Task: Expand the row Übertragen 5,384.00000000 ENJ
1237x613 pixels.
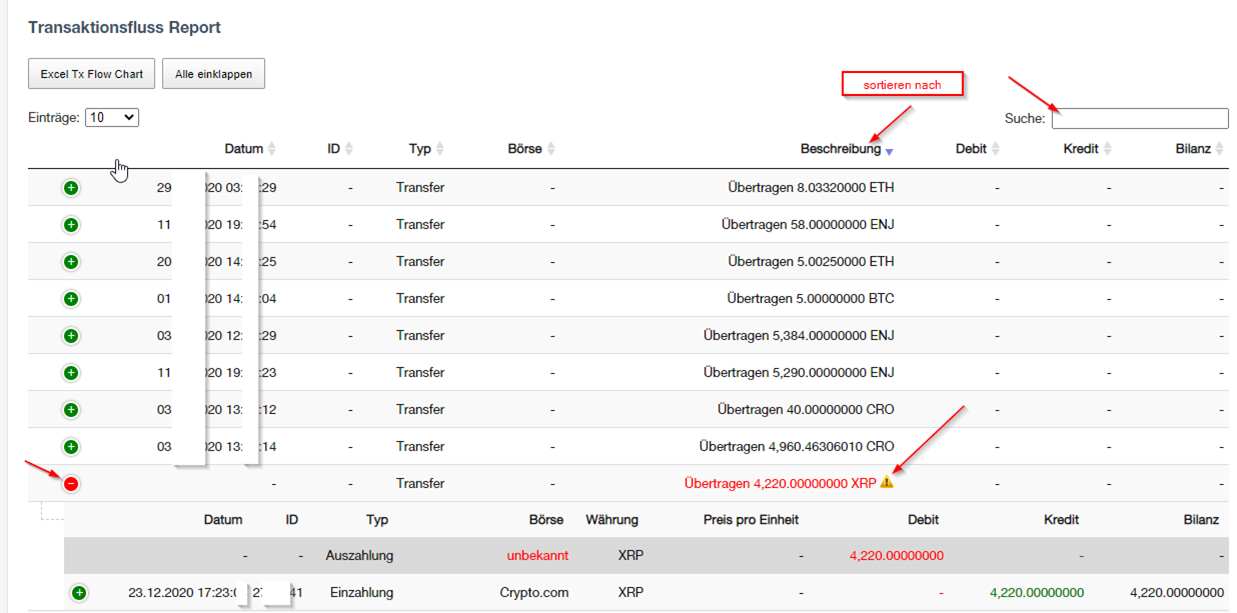Action: (71, 336)
